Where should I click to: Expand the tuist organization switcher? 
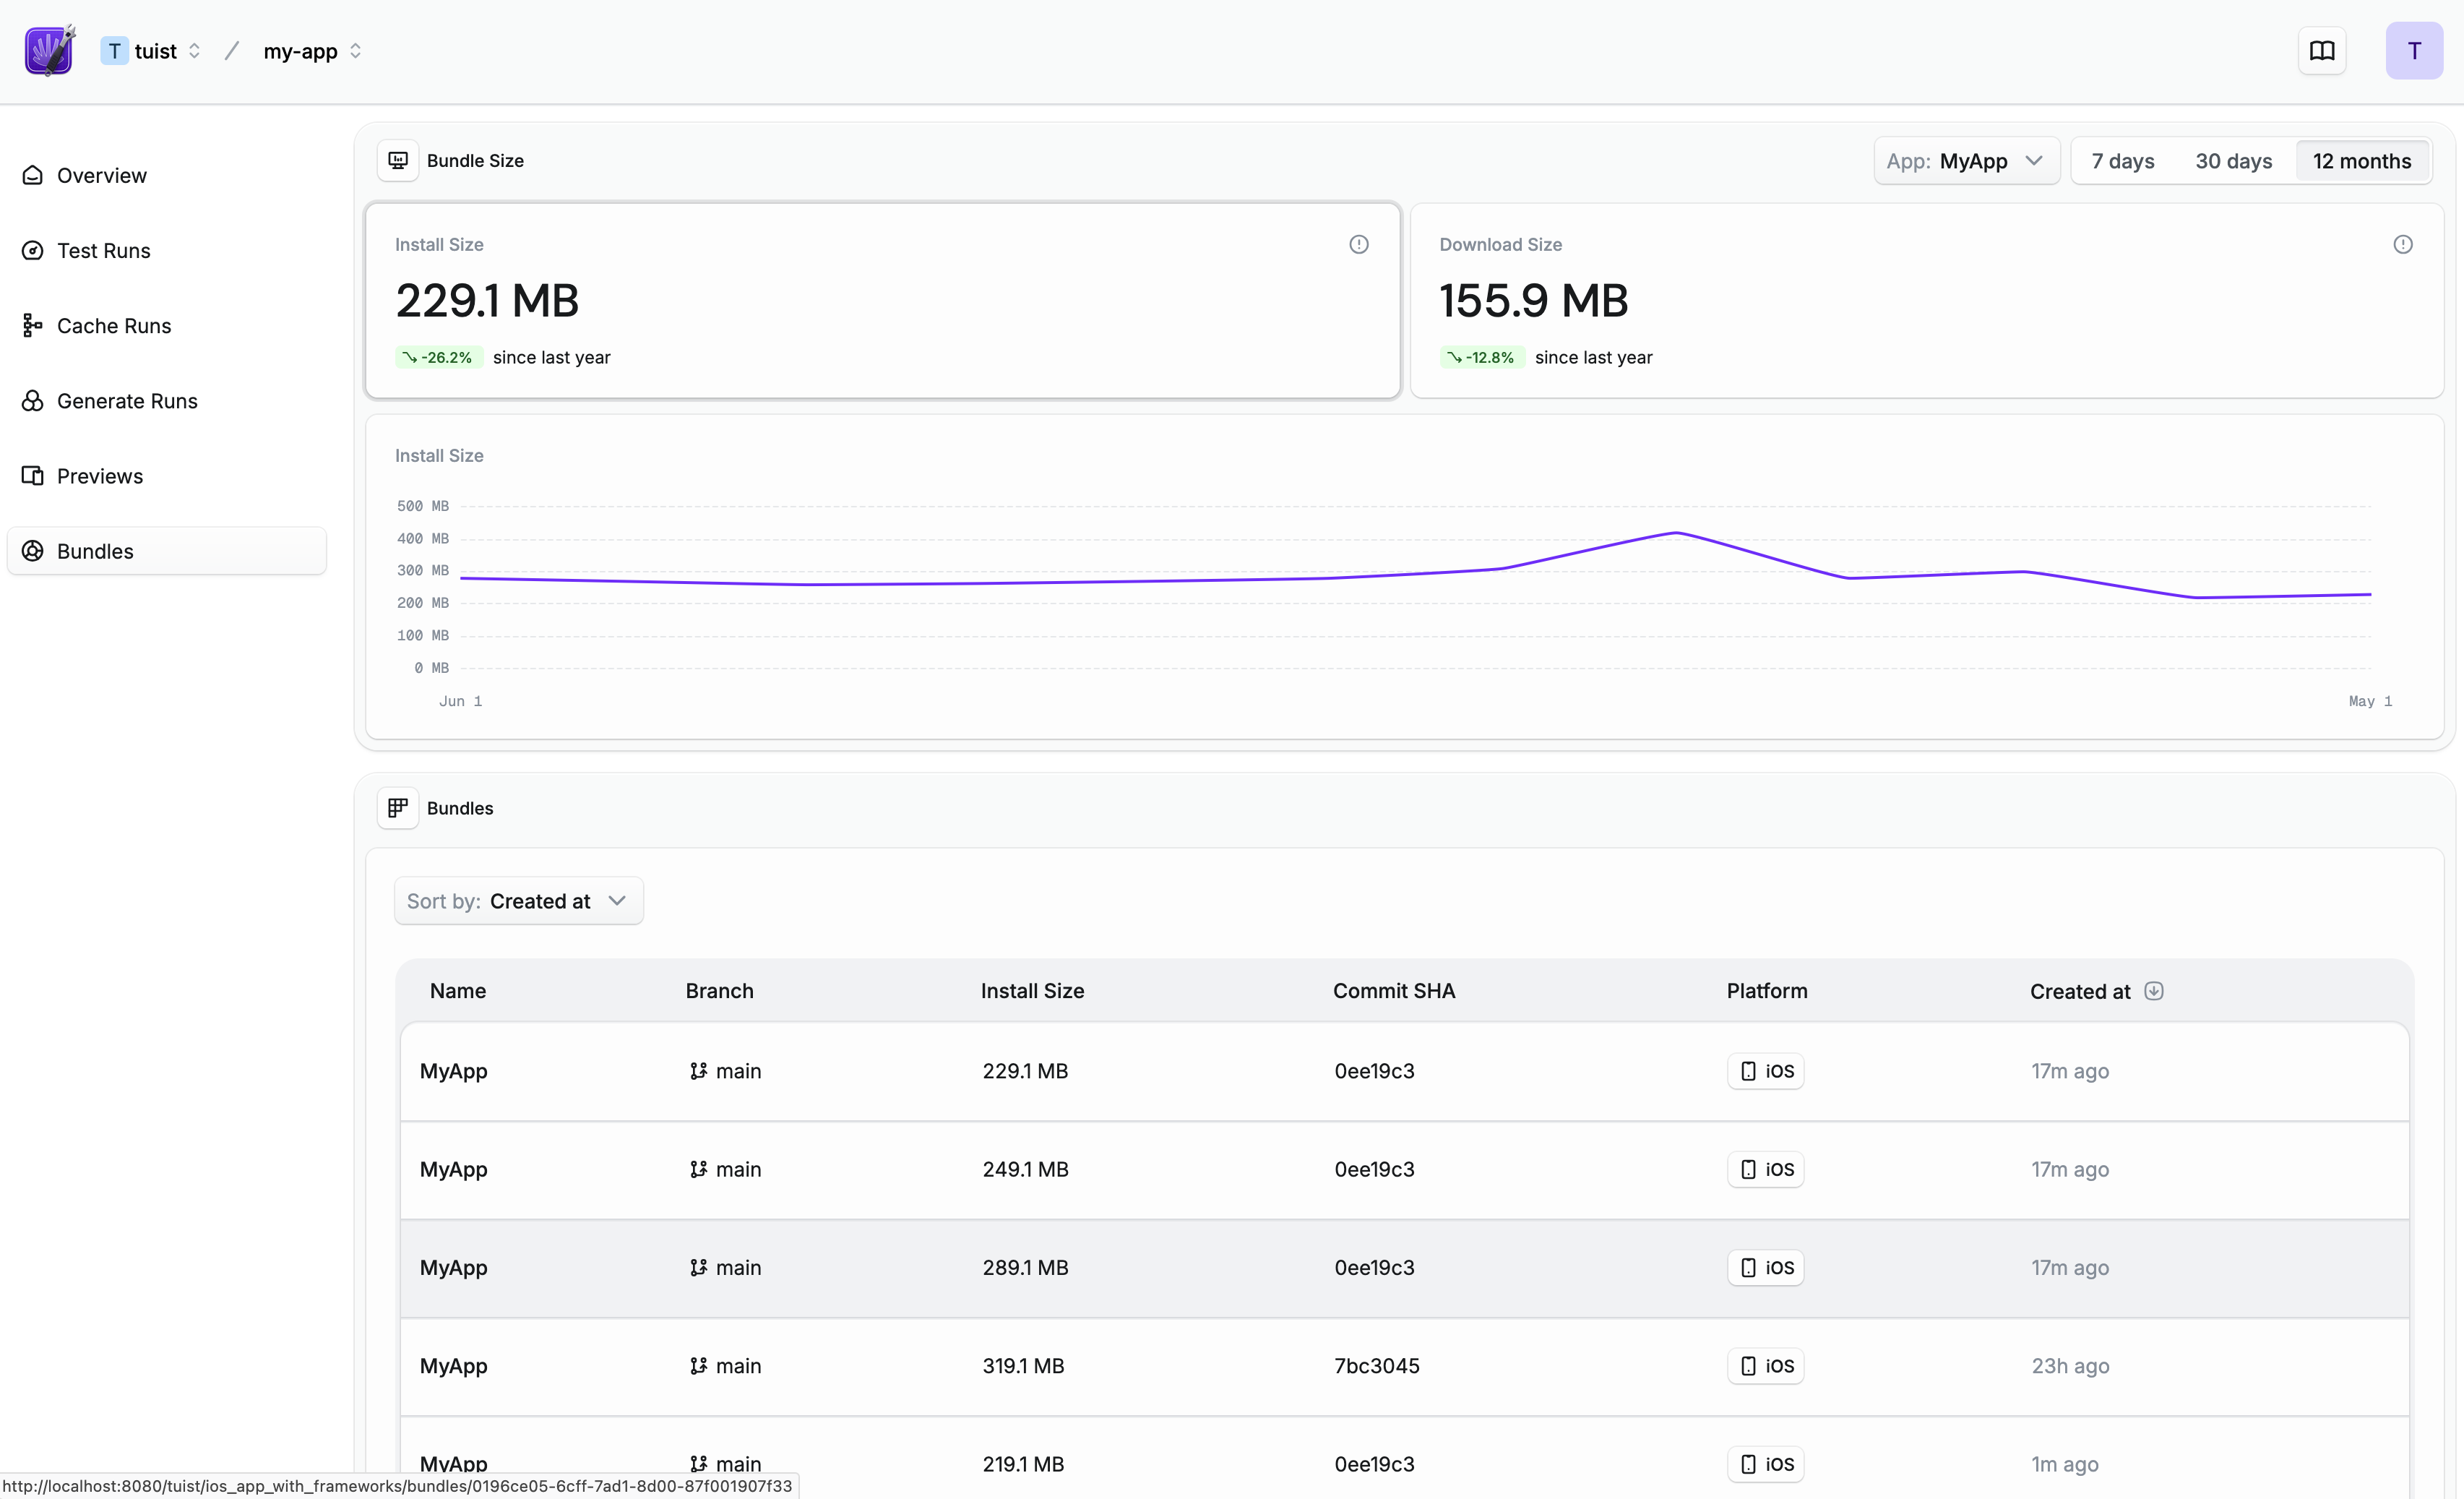click(152, 51)
